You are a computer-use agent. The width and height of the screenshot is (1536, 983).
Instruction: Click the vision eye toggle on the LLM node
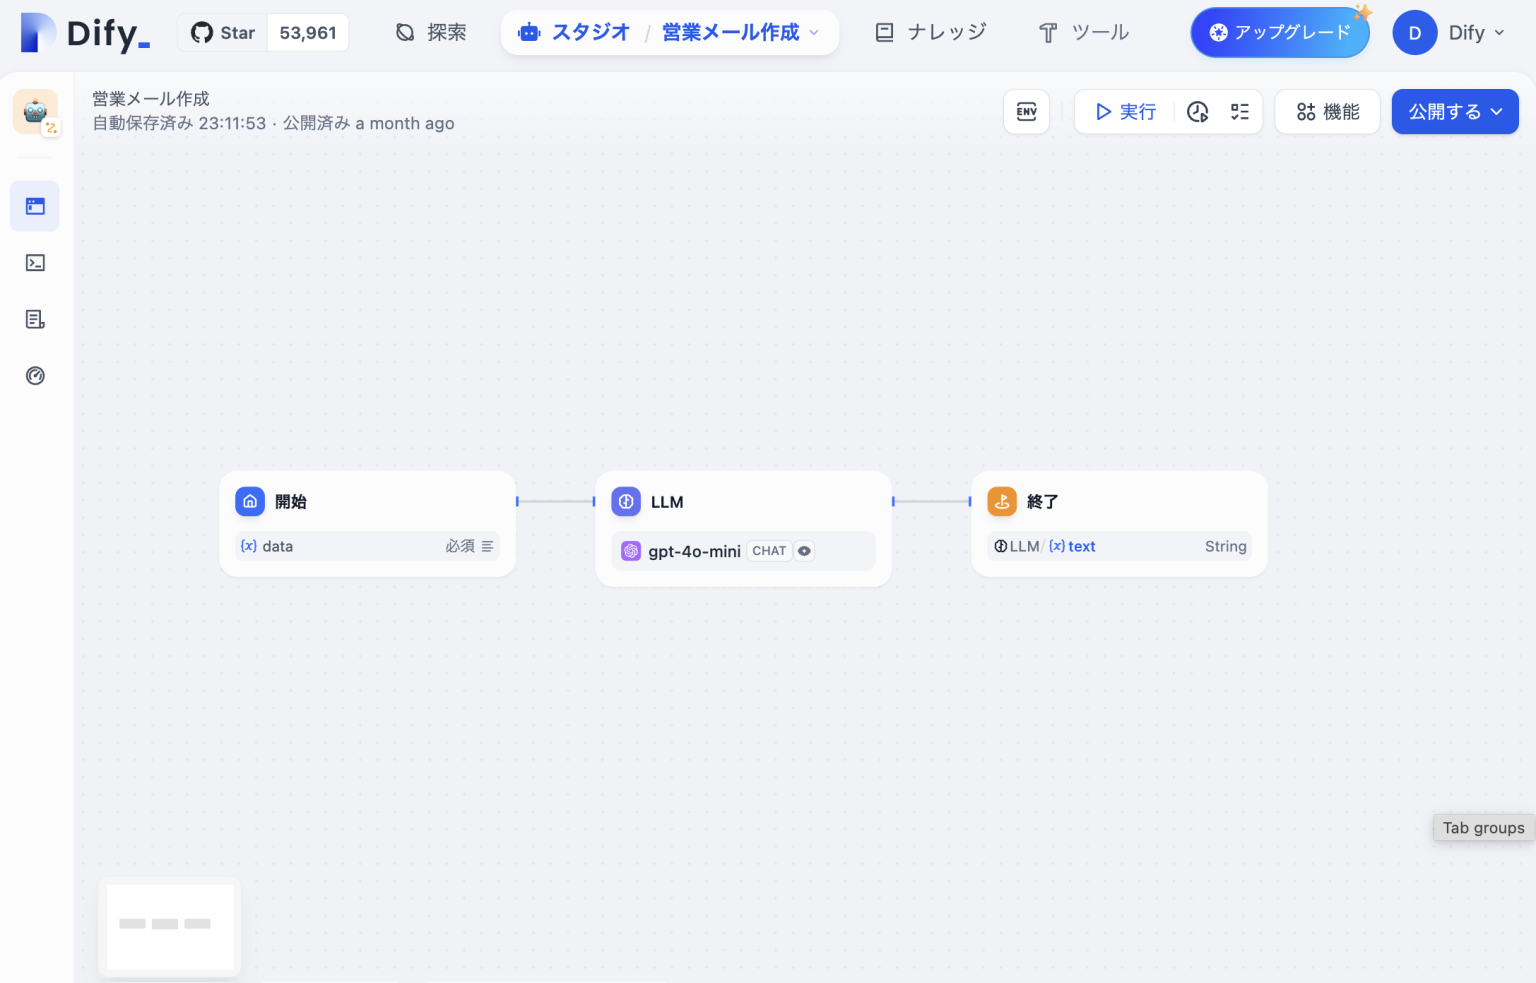click(x=804, y=550)
